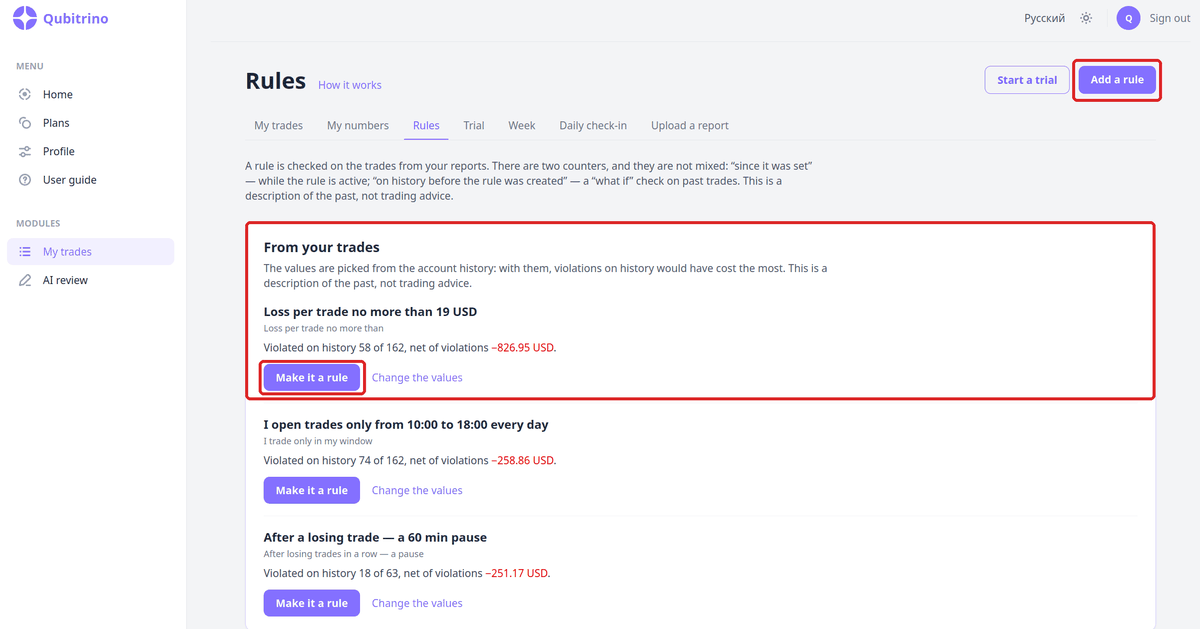Make the 60 min pause rule
Image resolution: width=1200 pixels, height=629 pixels.
312,603
